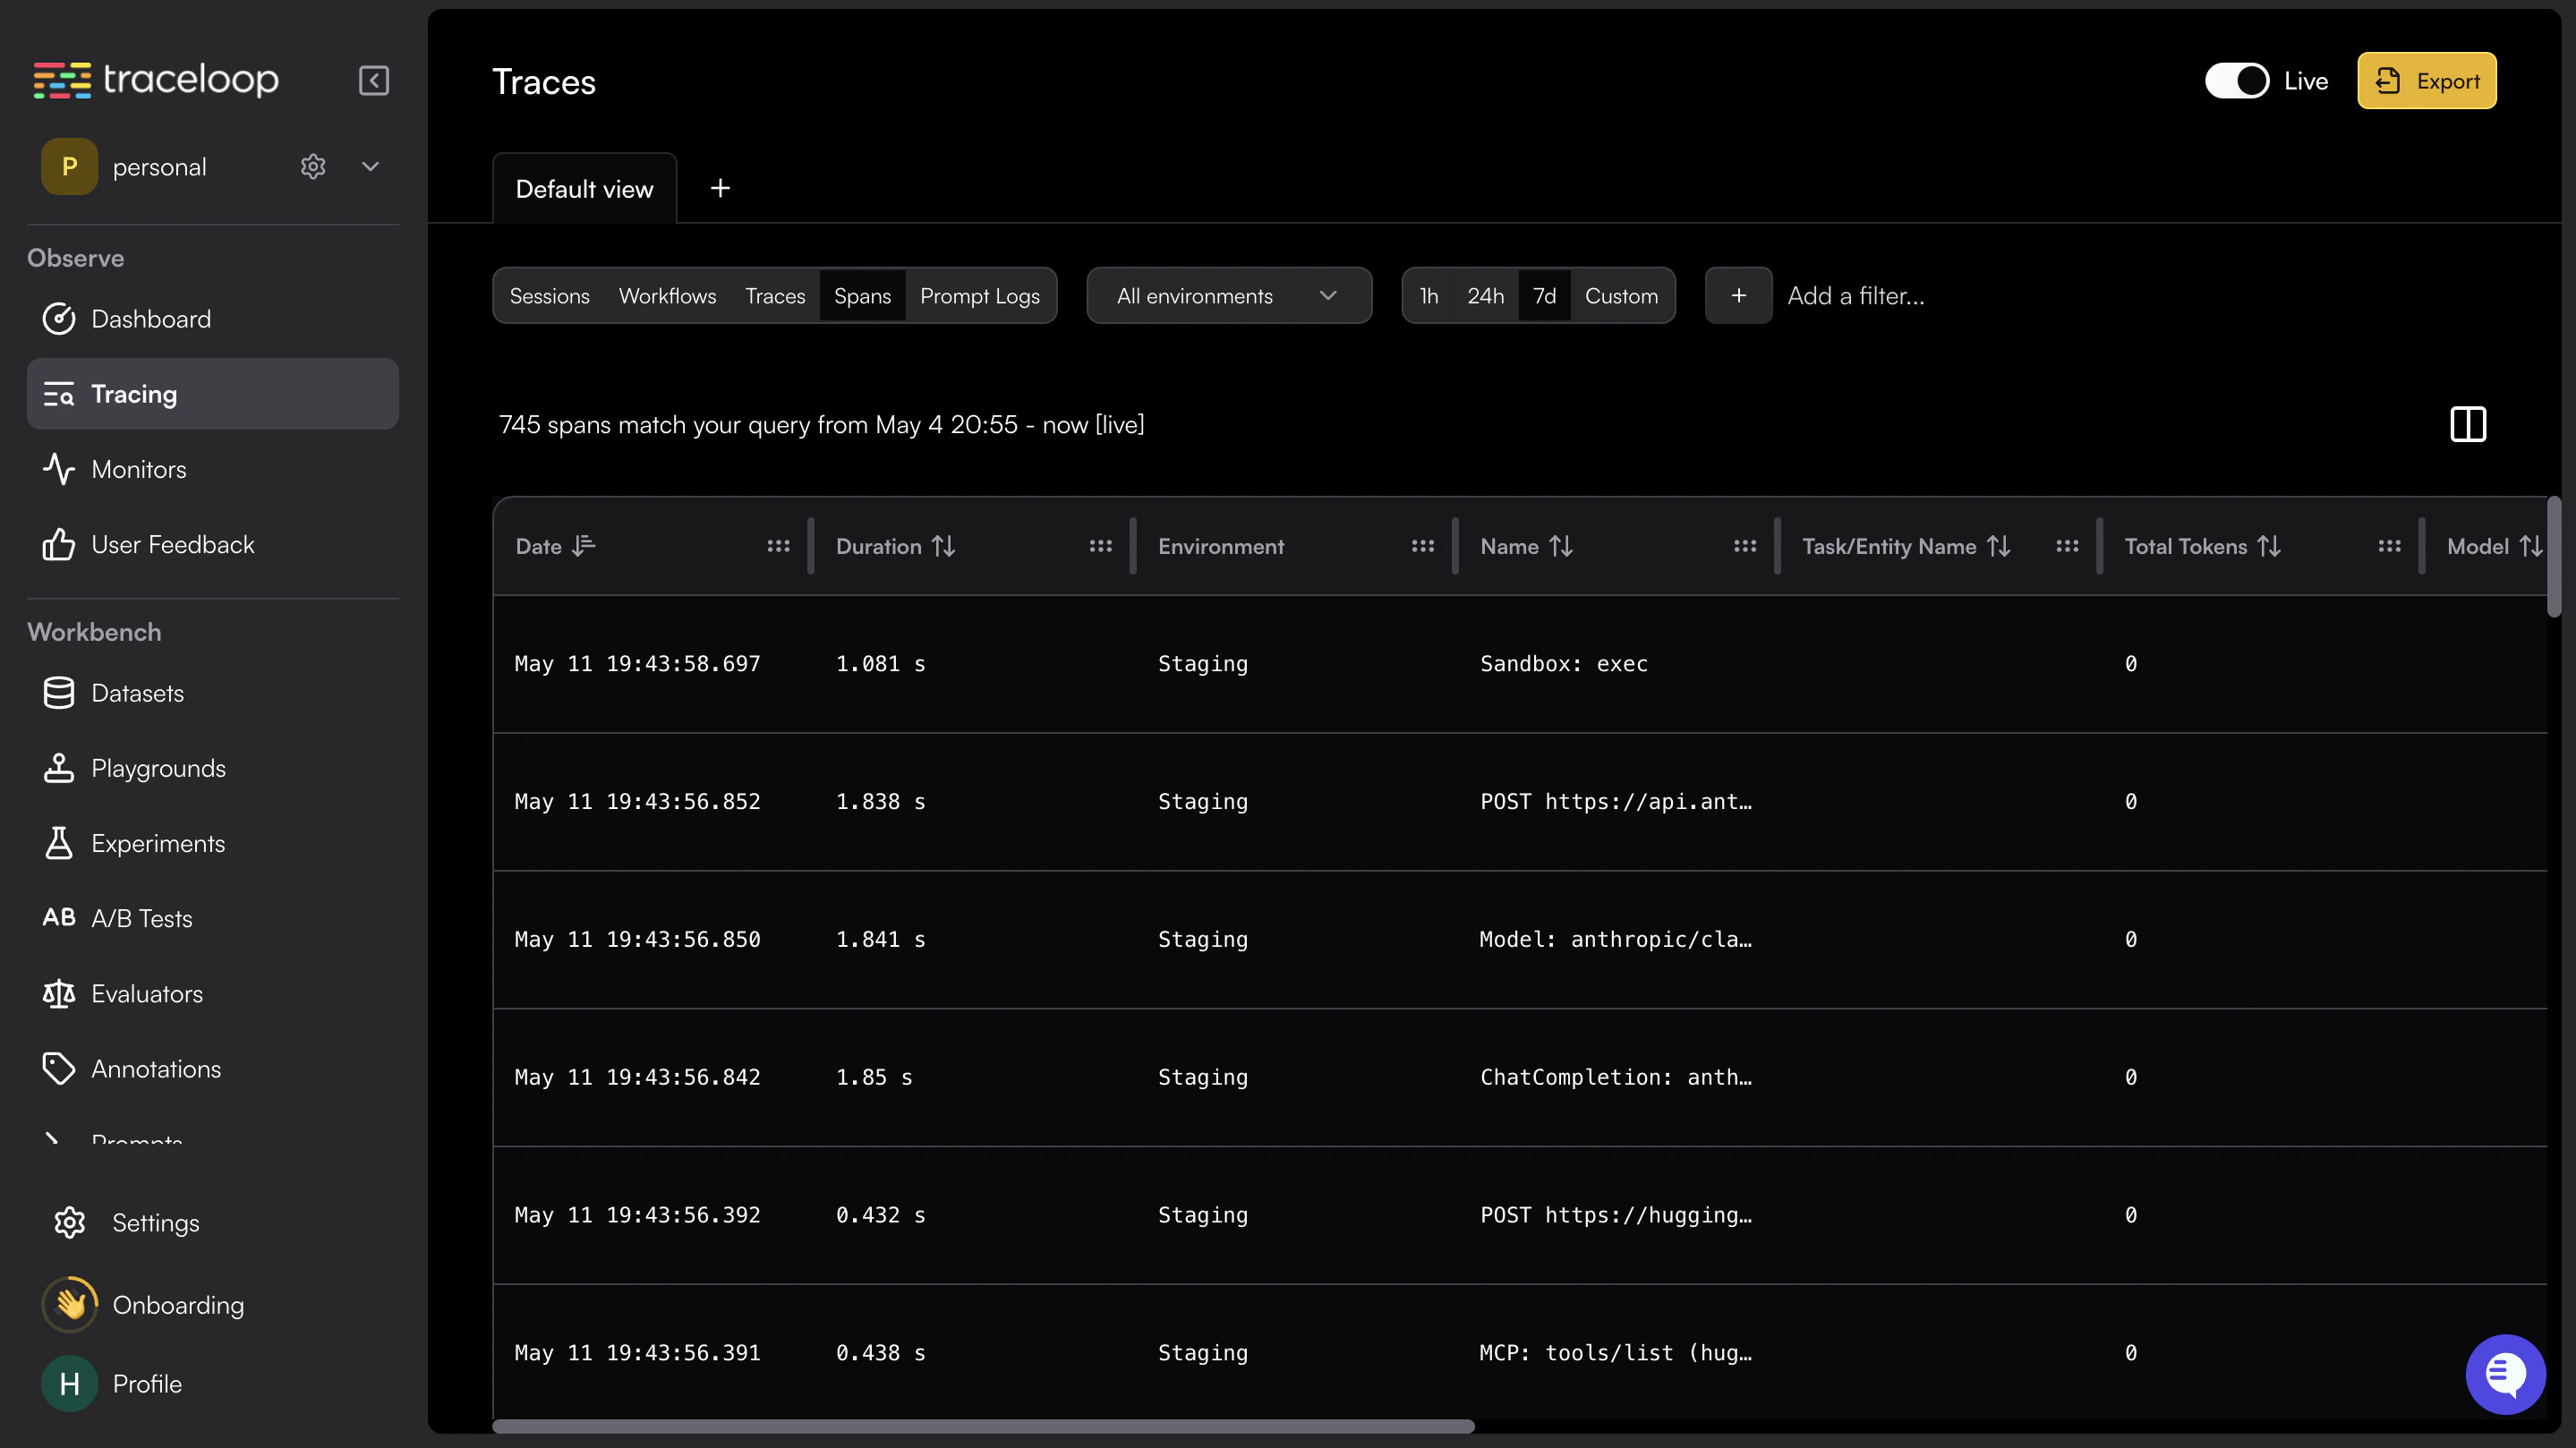Open the Dashboard page

pyautogui.click(x=212, y=319)
